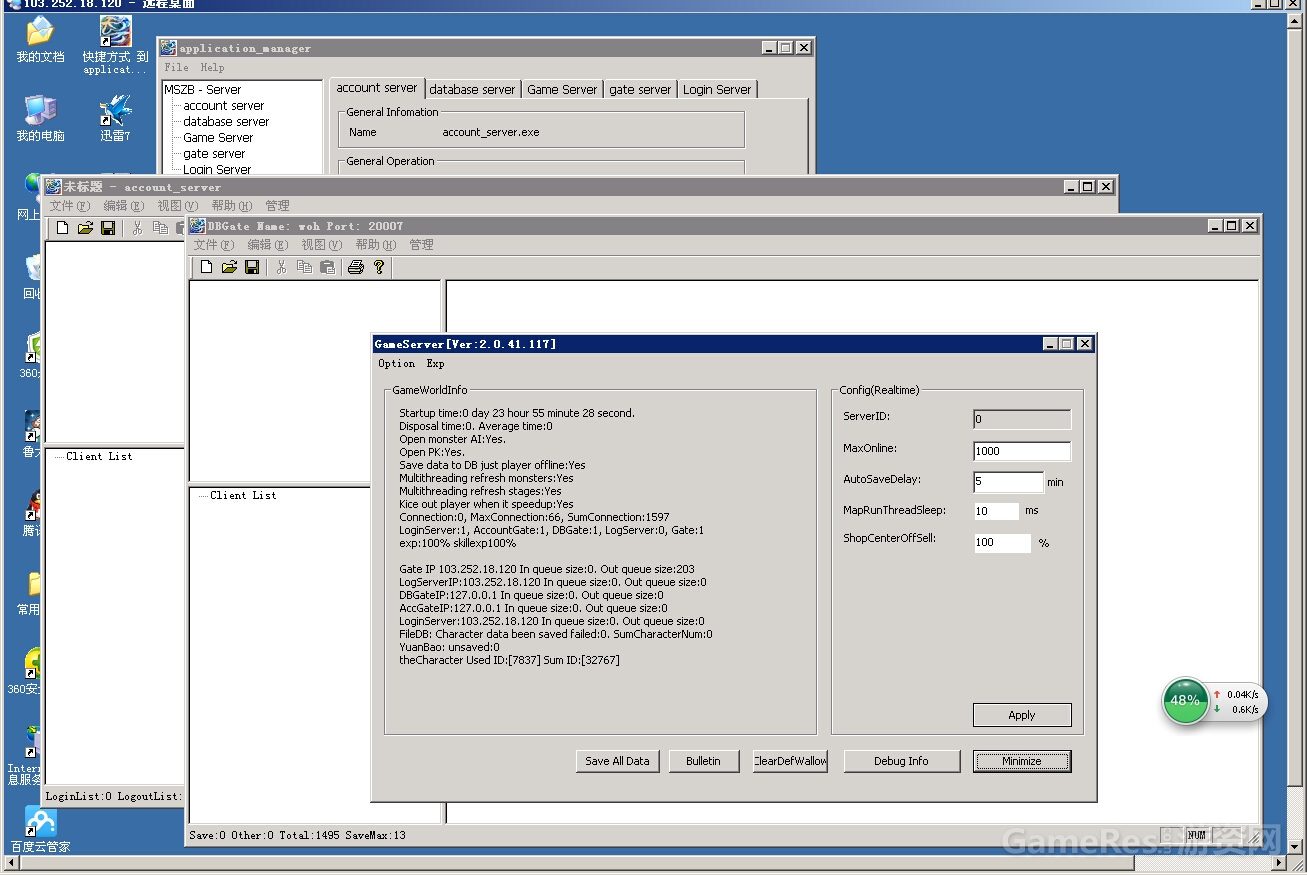Screen dimensions: 1307x875
Task: Open 编辑(E) menu in DBGate window
Action: 267,245
